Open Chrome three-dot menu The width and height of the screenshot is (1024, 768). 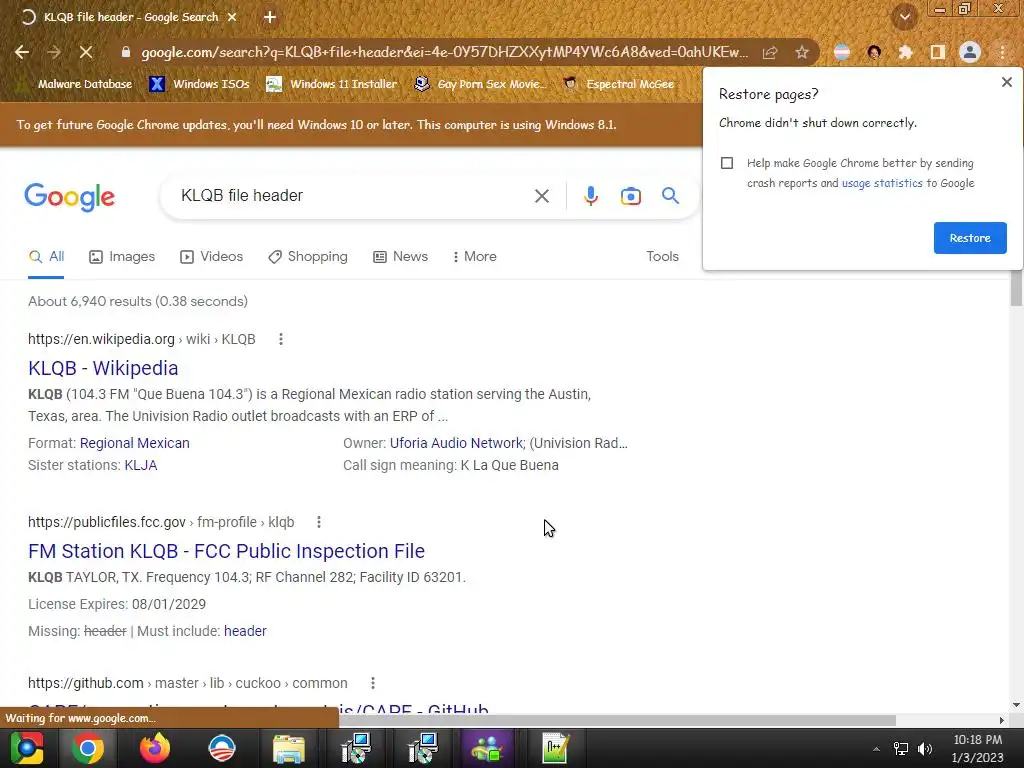click(1002, 52)
